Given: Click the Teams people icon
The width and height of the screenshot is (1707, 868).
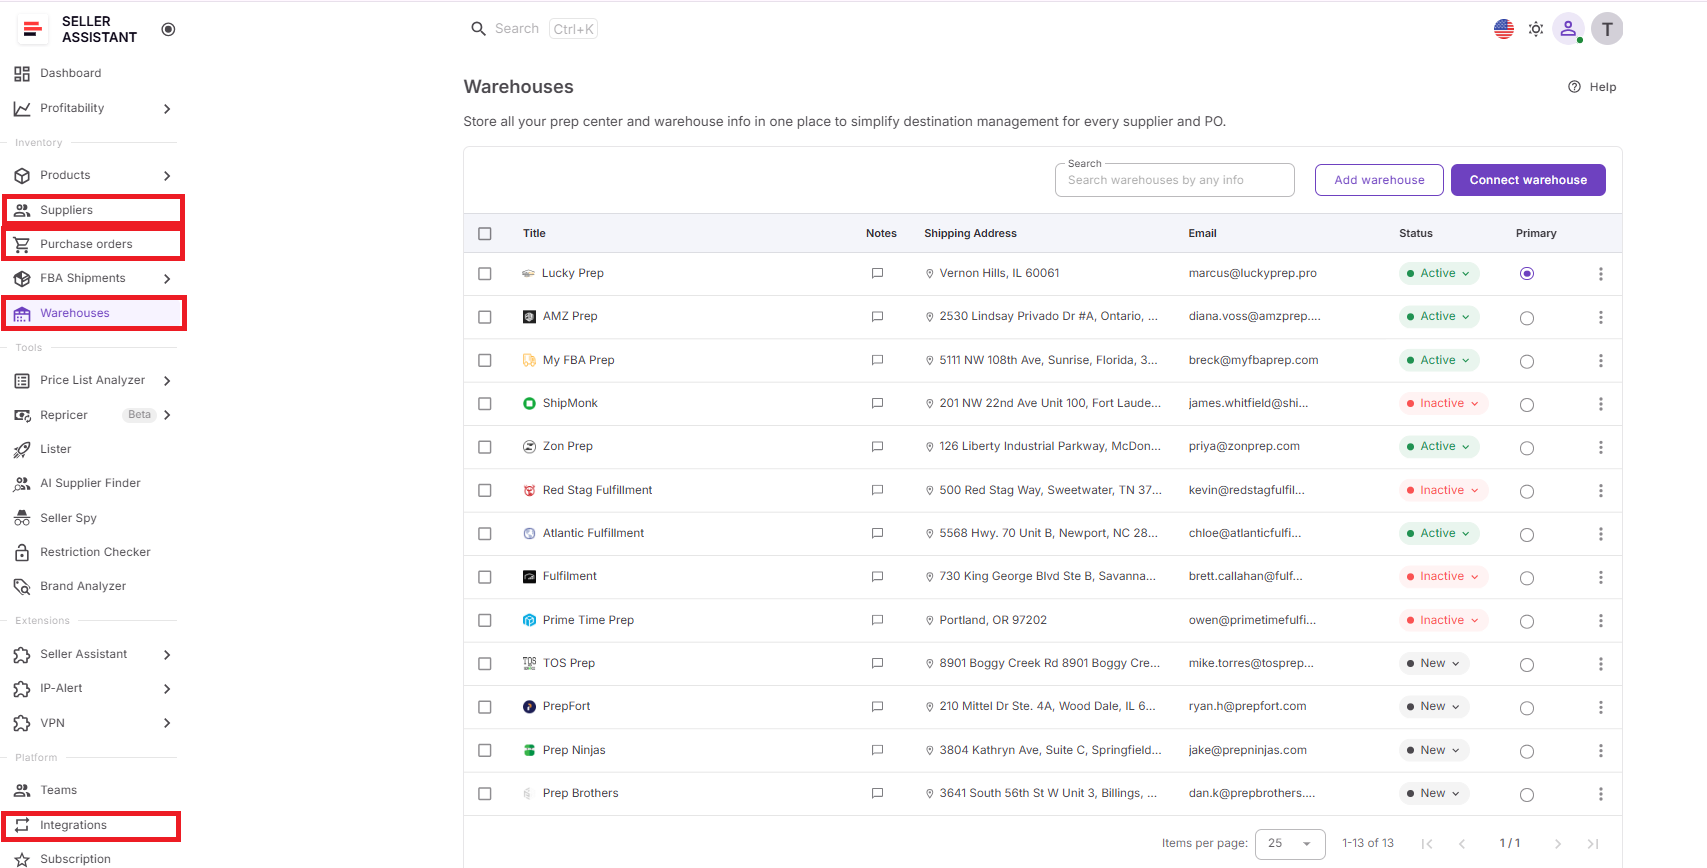Looking at the screenshot, I should (x=22, y=790).
